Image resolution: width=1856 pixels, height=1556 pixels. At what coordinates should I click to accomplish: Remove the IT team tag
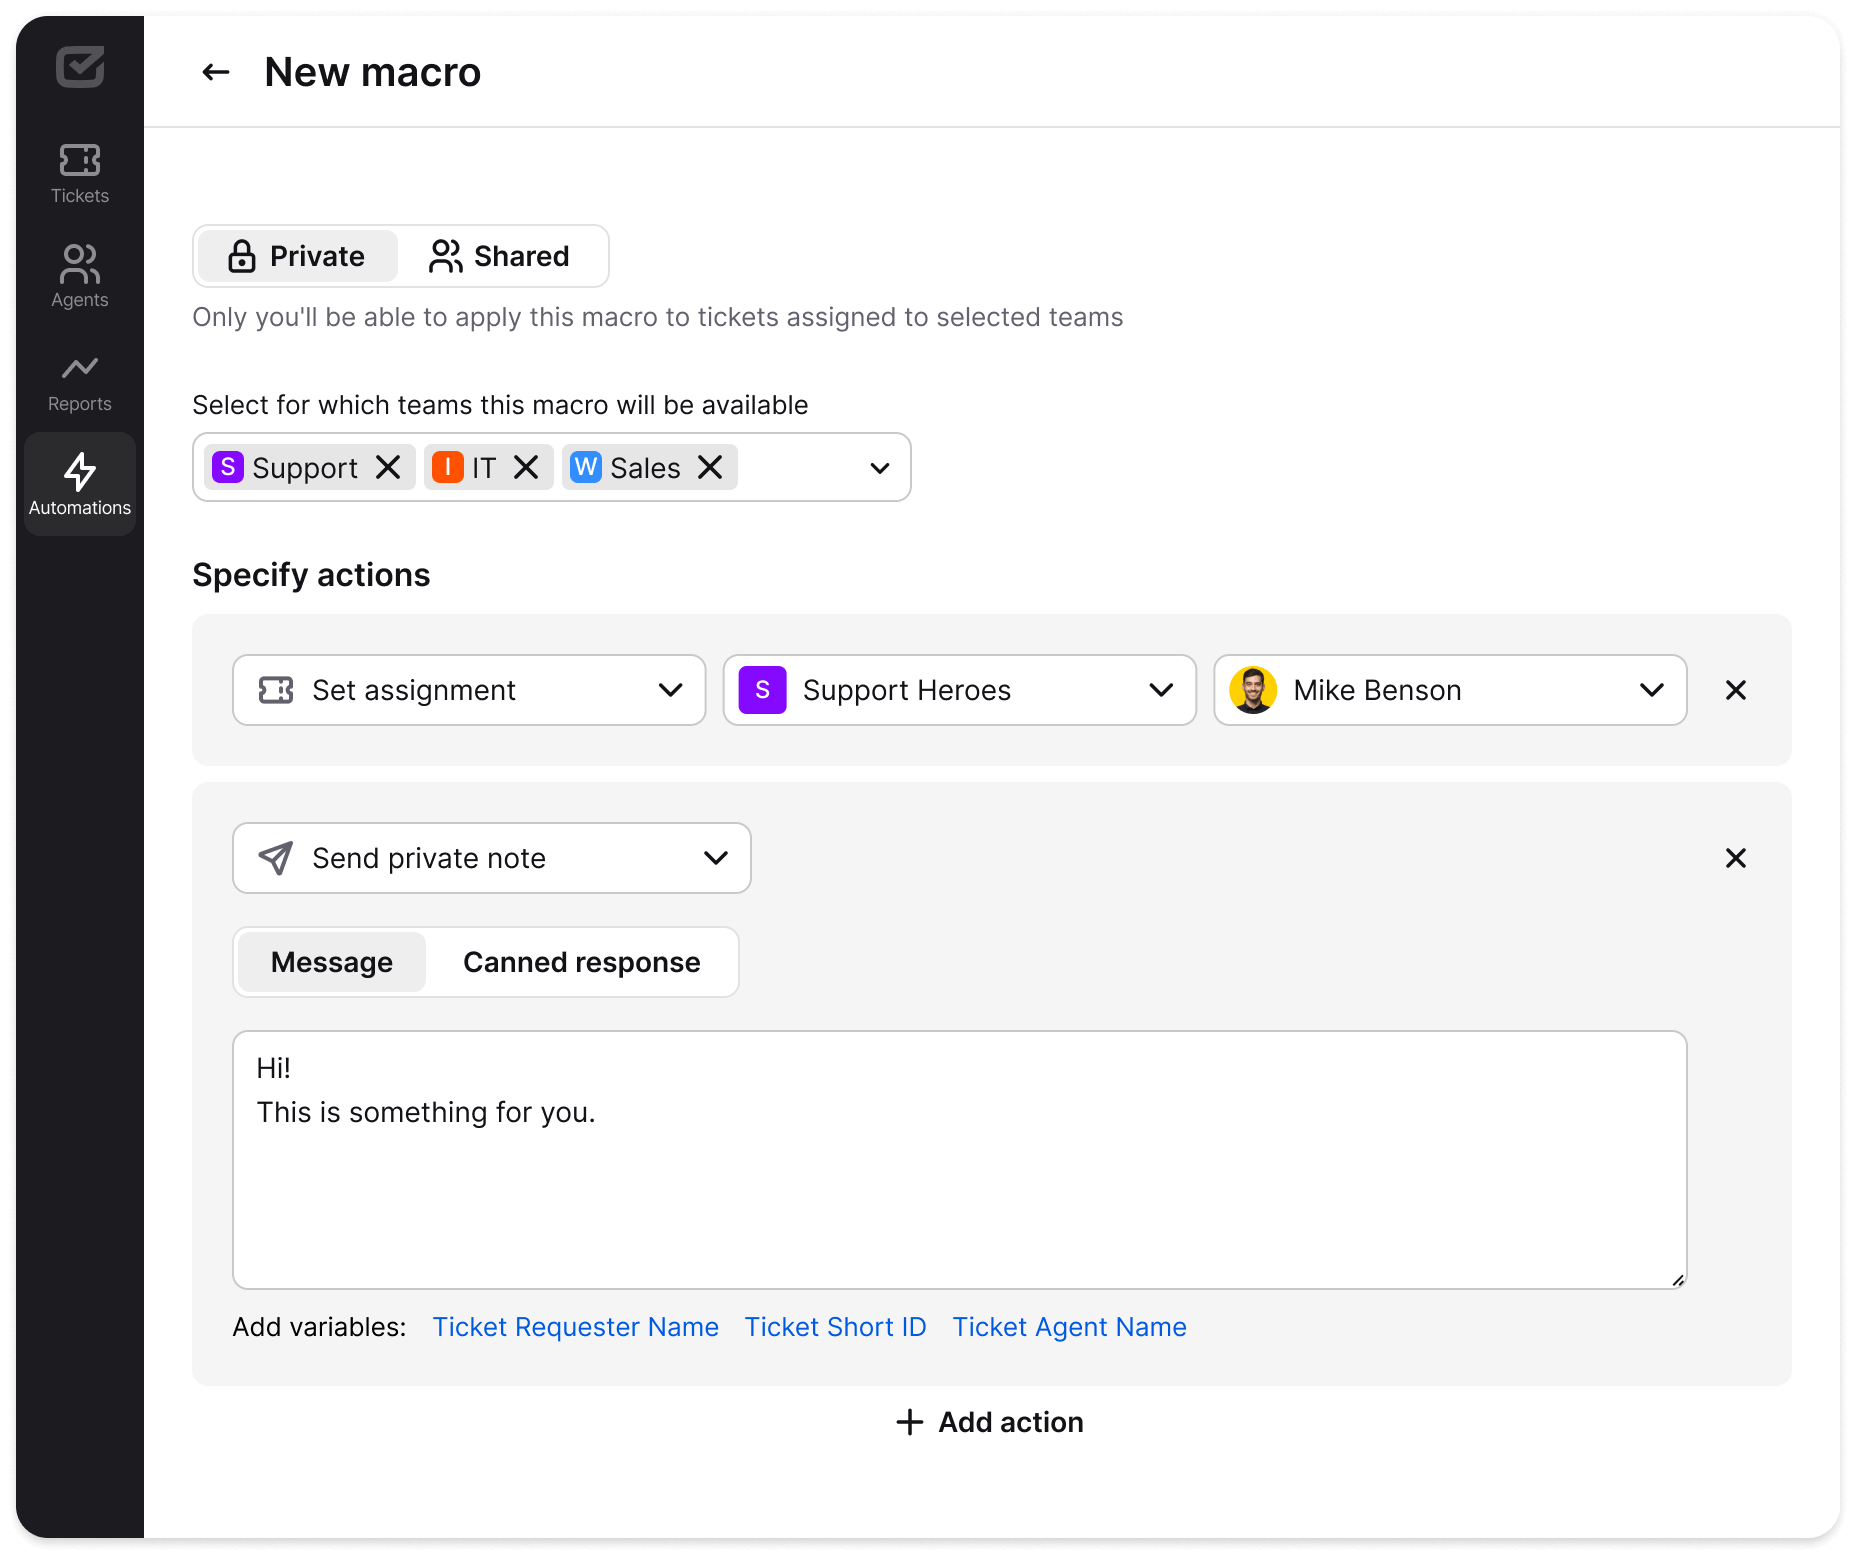(526, 467)
